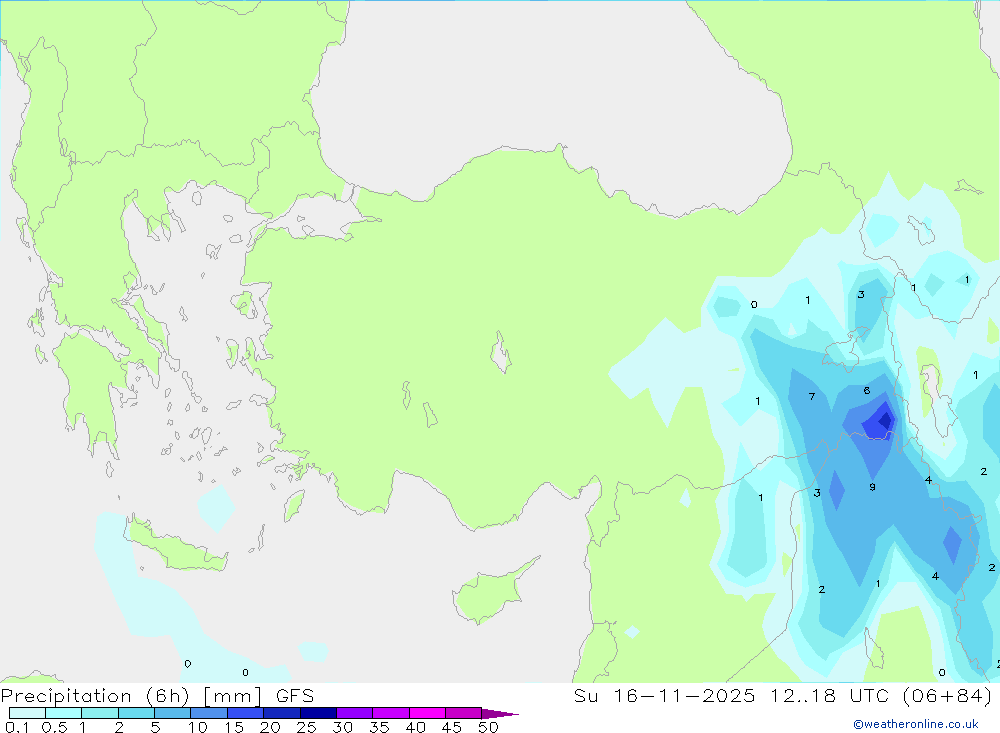Click the 20–25 mm dark blue swatch
The image size is (1000, 733).
[x=282, y=713]
